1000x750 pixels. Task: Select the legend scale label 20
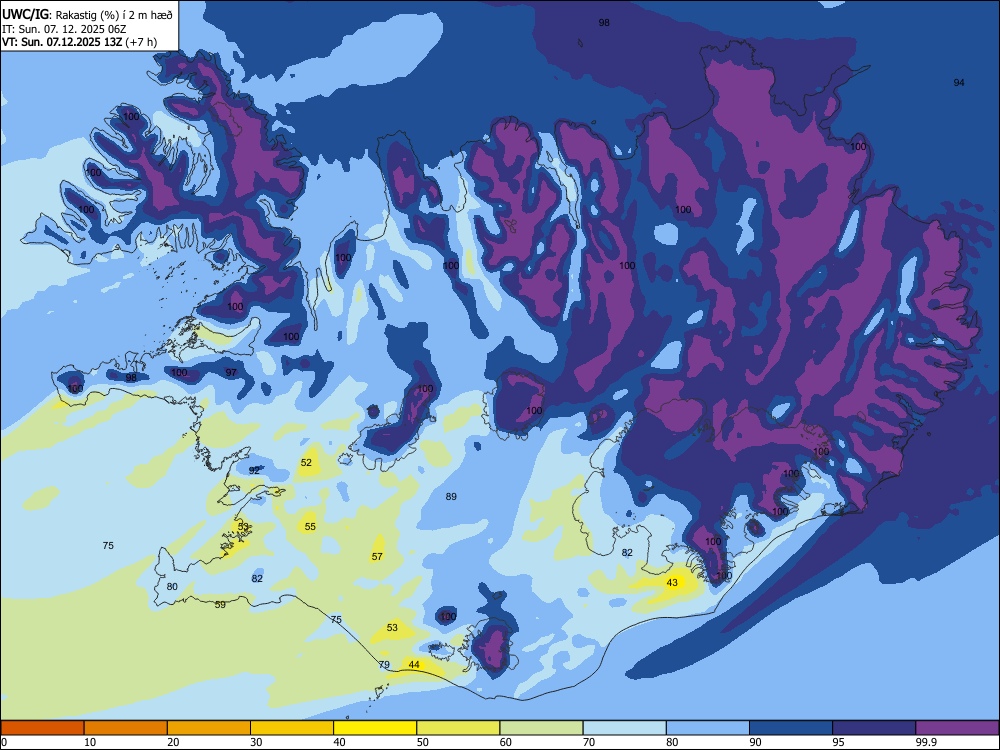click(x=173, y=742)
